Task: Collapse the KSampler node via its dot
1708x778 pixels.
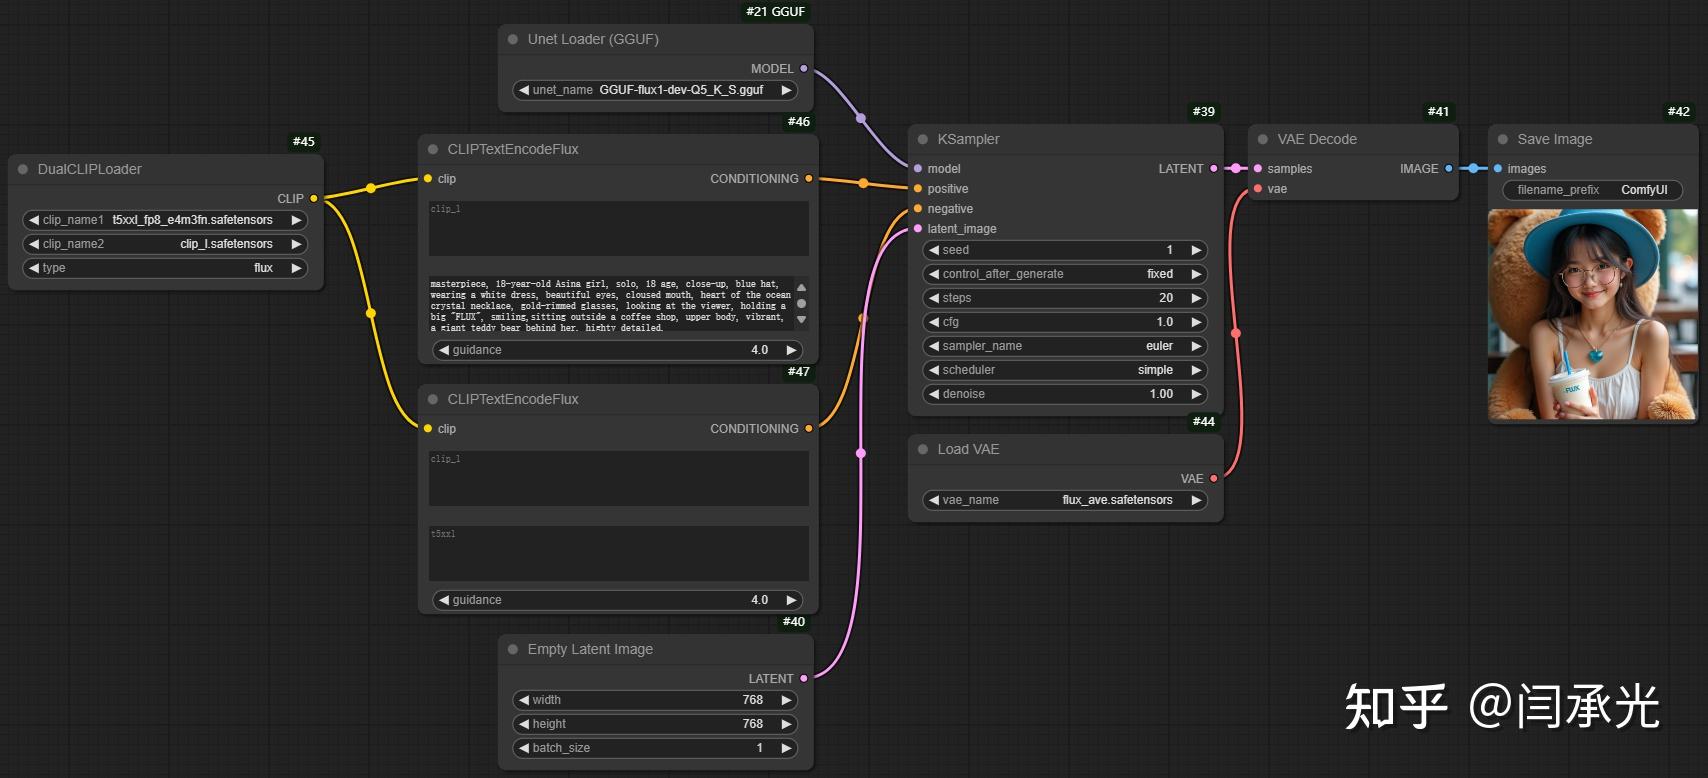Action: click(923, 140)
